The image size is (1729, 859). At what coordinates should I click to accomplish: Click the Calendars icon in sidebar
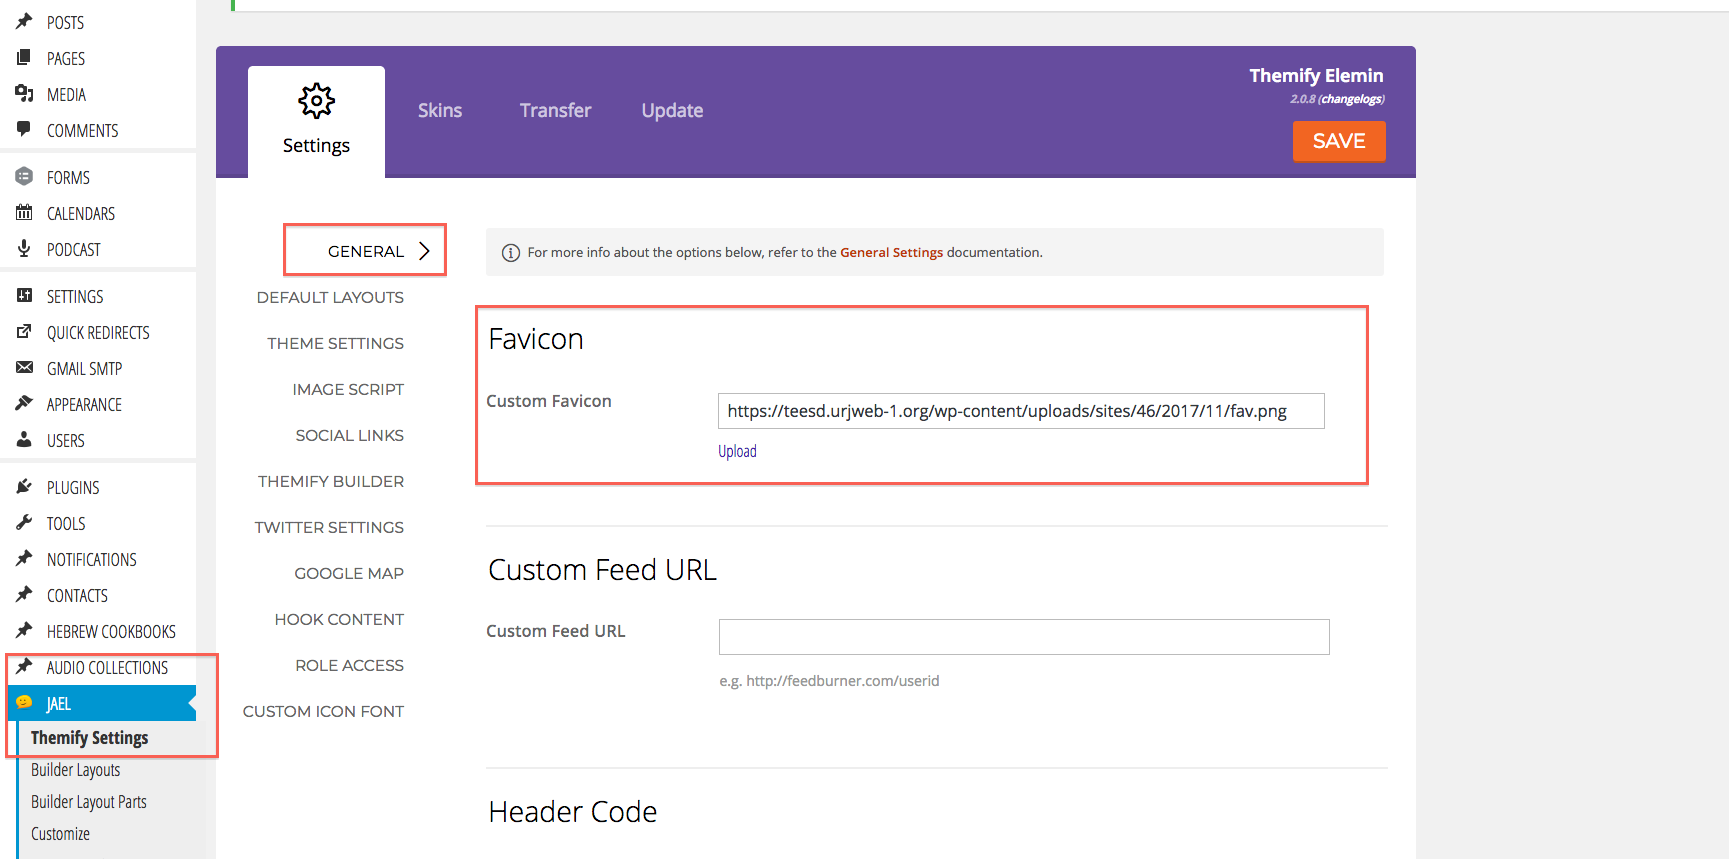24,213
